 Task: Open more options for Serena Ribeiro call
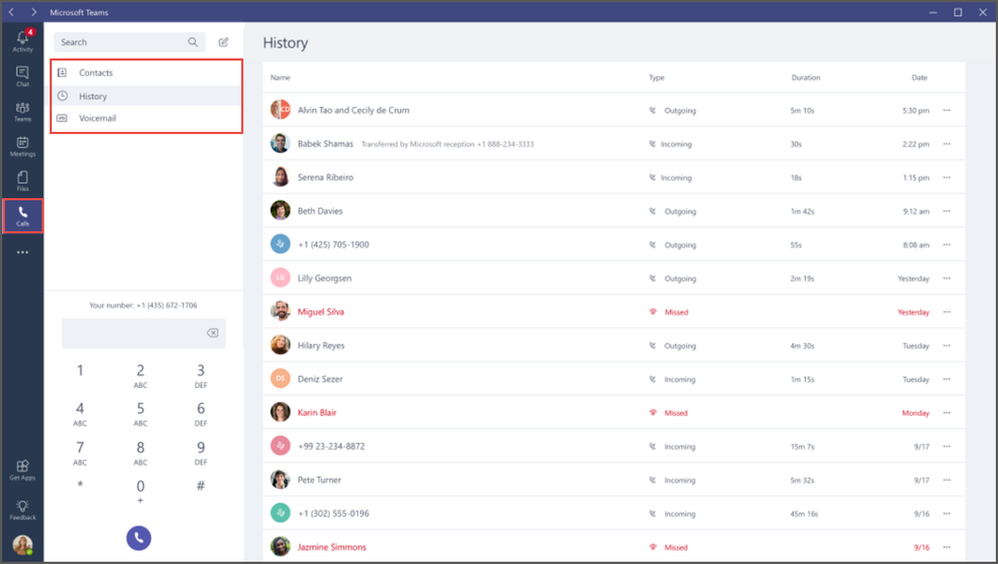click(946, 178)
